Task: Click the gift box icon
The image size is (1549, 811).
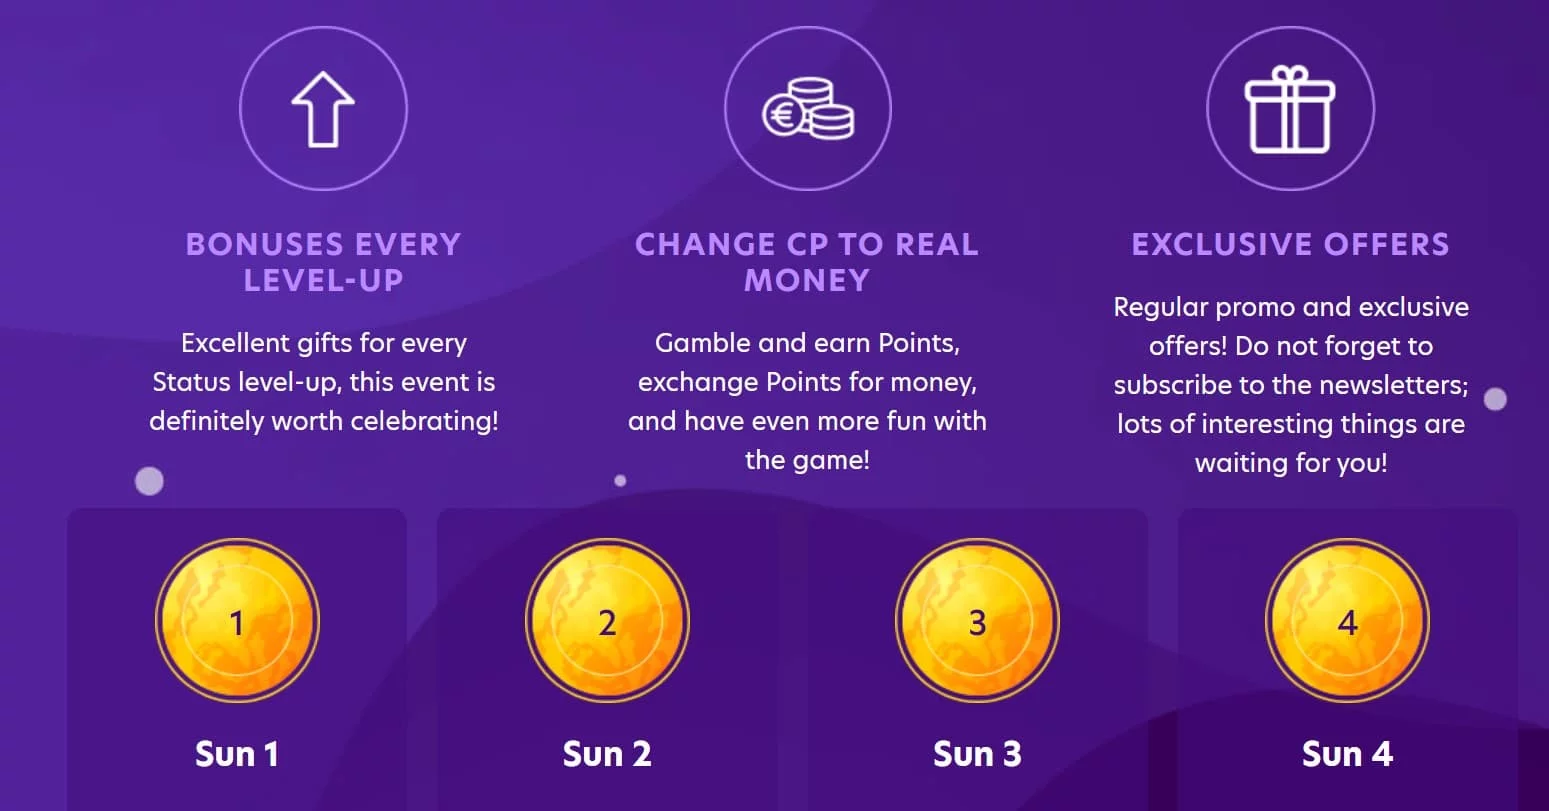Action: [x=1290, y=108]
